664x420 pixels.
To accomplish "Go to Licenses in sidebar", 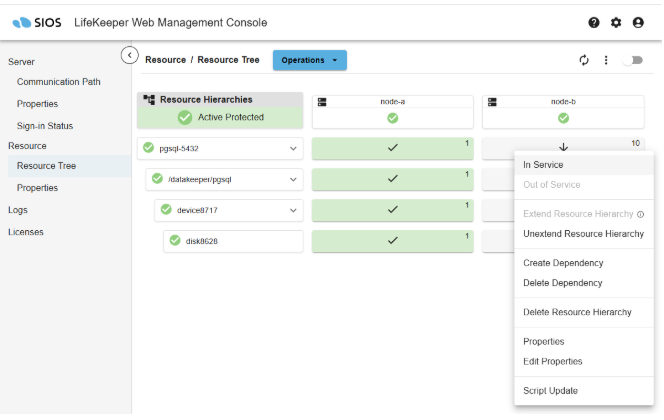I will tap(26, 232).
